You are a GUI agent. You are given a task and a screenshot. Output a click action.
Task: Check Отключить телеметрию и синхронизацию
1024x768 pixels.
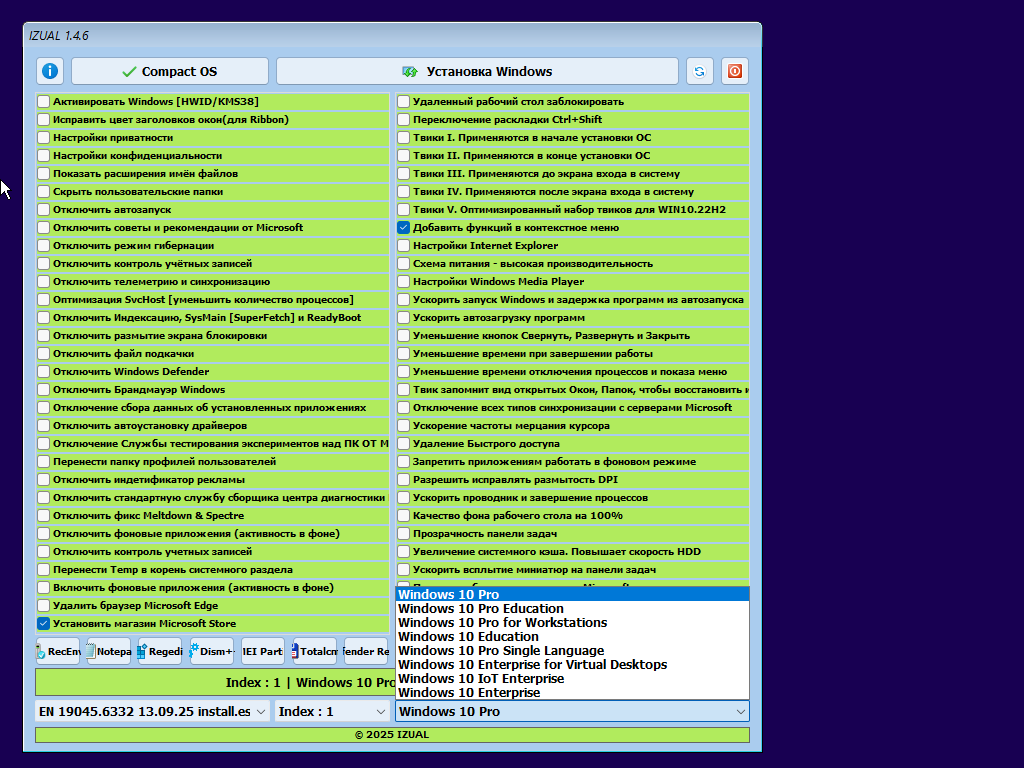[44, 281]
